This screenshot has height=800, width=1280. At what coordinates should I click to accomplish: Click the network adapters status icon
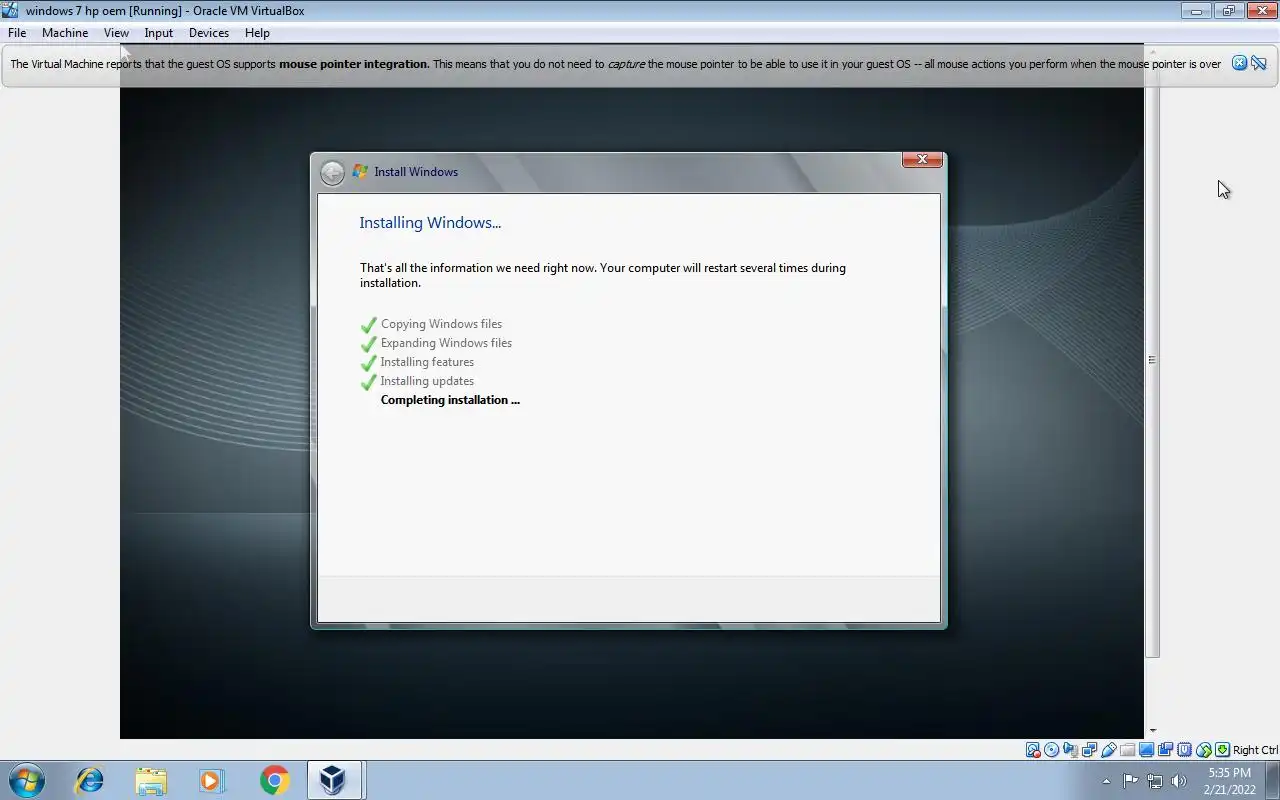[1089, 750]
